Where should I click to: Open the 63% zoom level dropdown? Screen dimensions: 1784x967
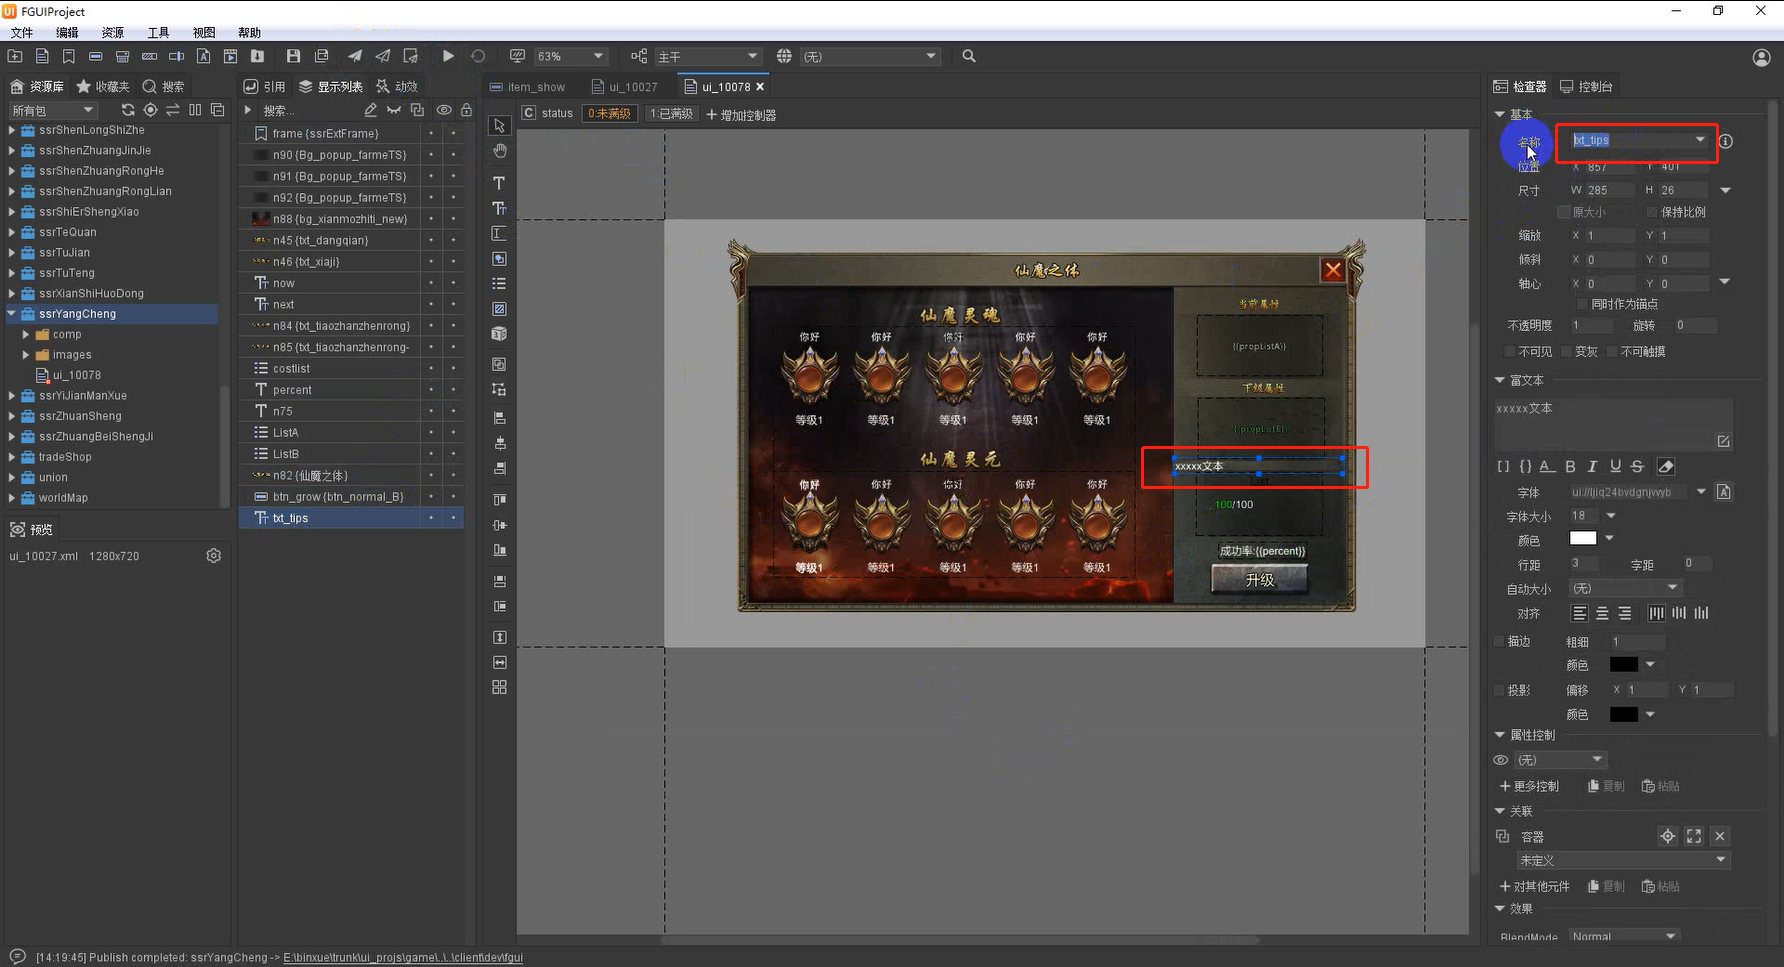(571, 56)
